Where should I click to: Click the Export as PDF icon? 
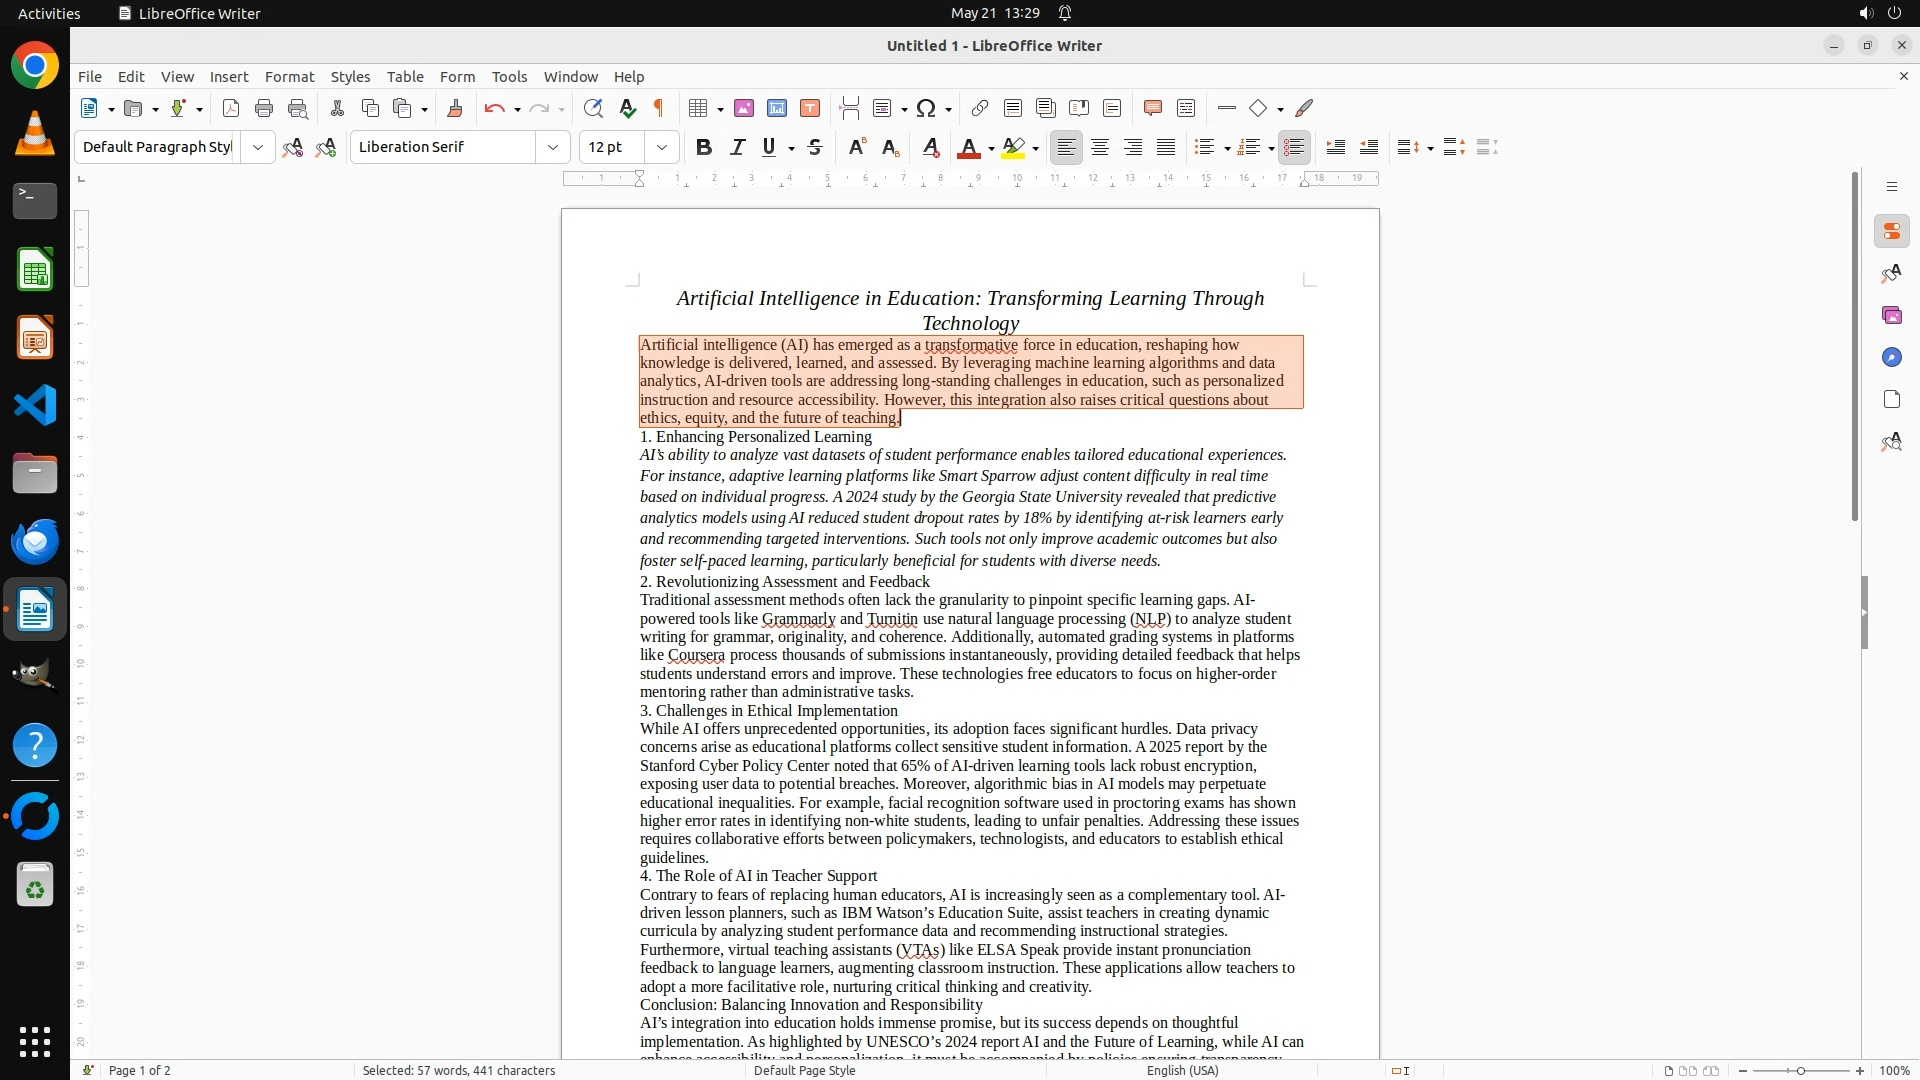click(x=230, y=108)
